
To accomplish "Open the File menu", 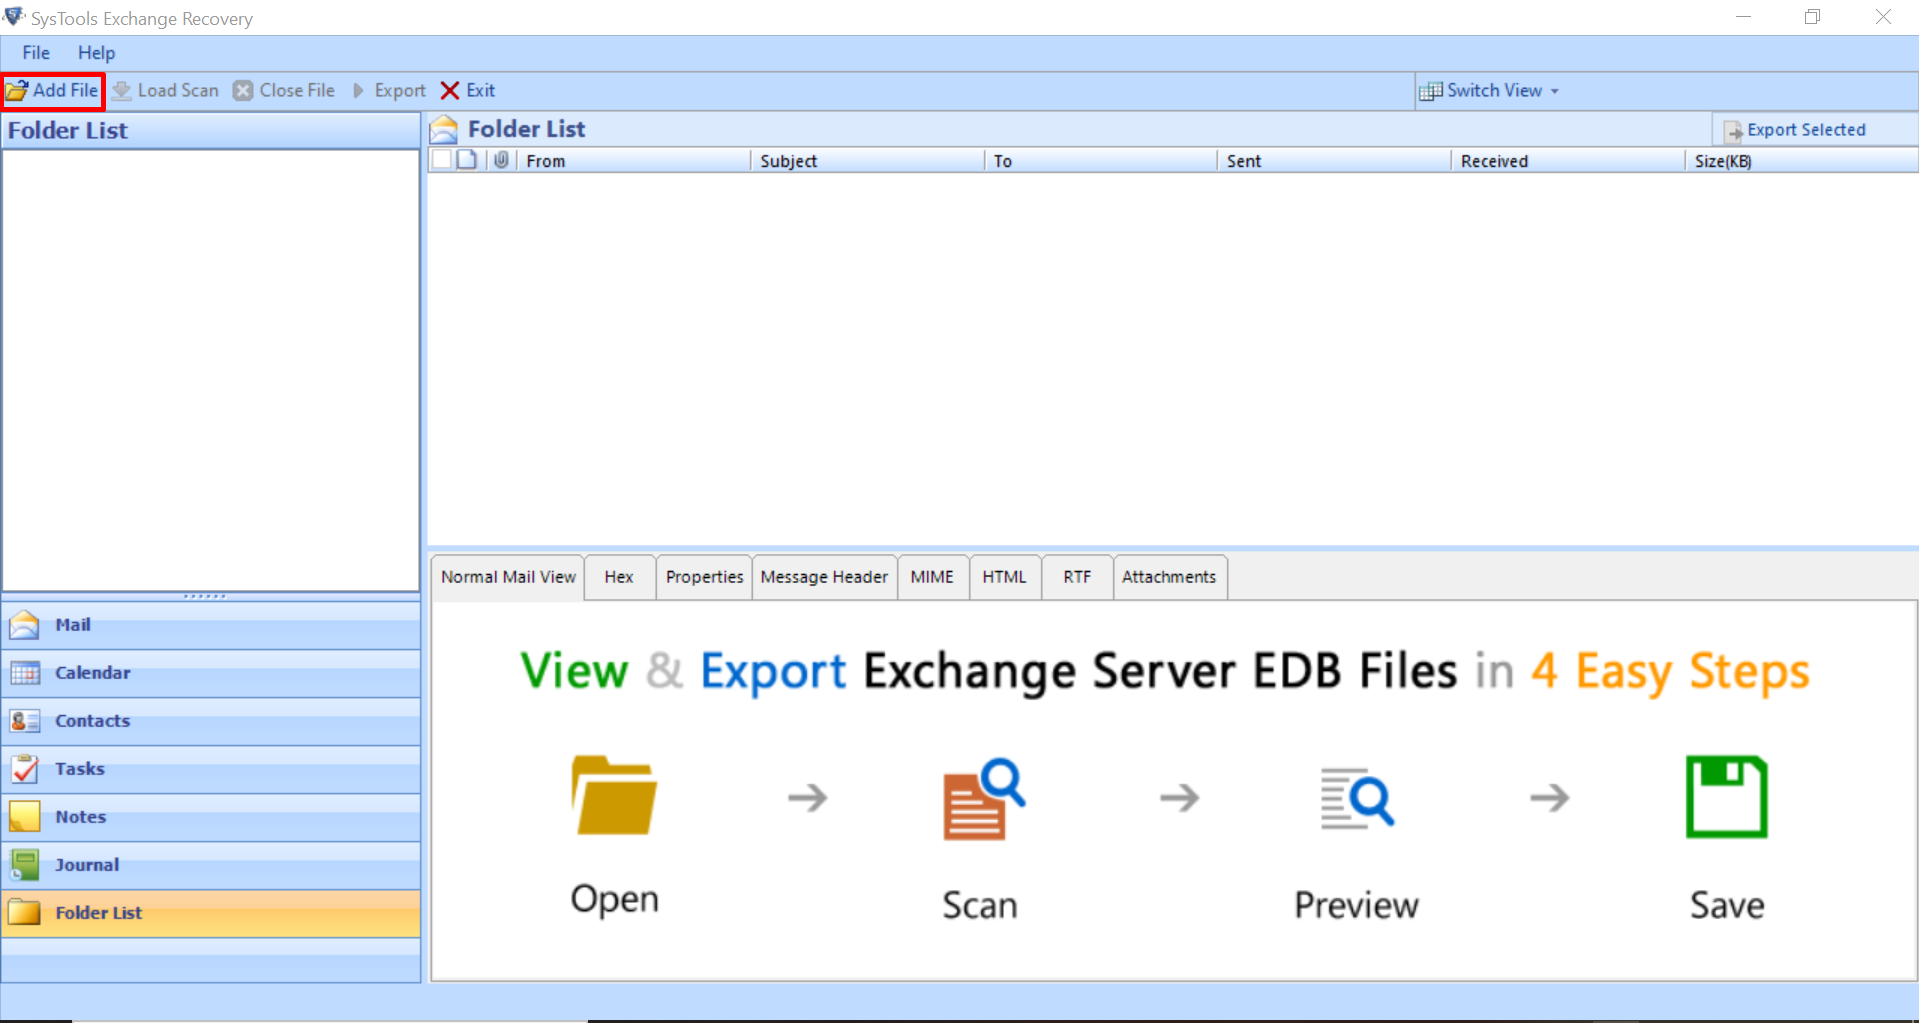I will pos(35,52).
